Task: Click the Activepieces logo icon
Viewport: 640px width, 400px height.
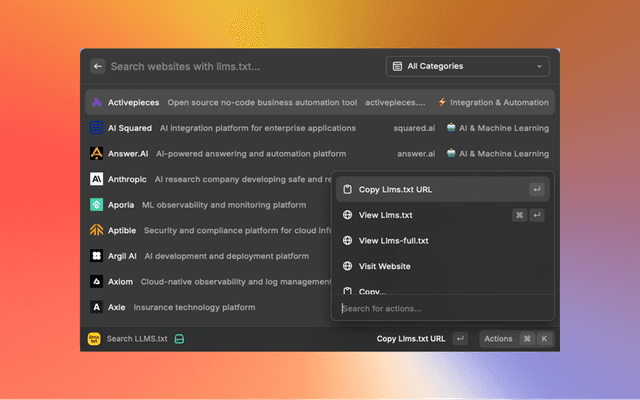Action: click(97, 102)
